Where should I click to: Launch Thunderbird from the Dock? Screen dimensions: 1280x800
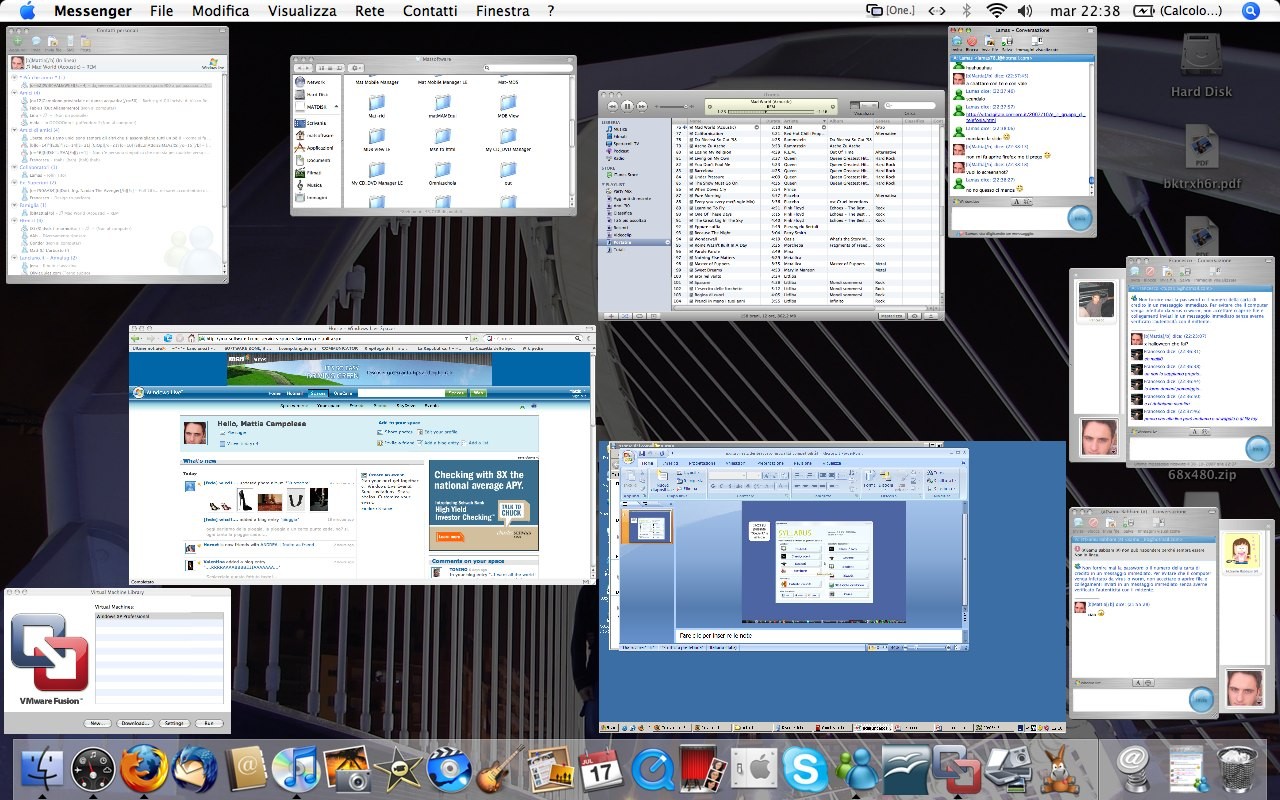196,768
